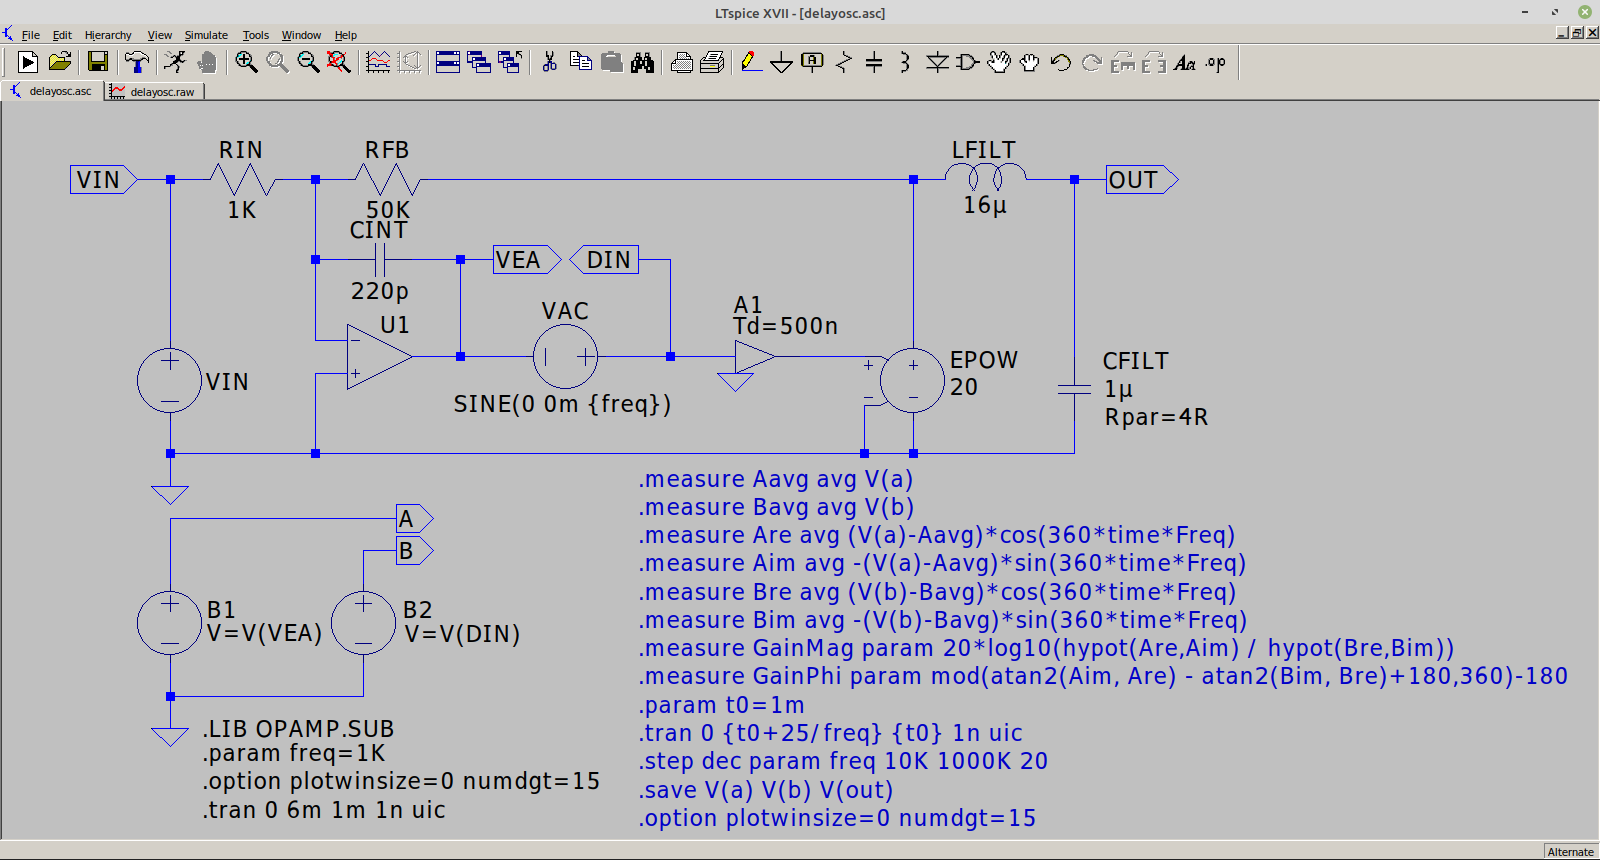
Task: Click the VIN input port label
Action: click(104, 180)
